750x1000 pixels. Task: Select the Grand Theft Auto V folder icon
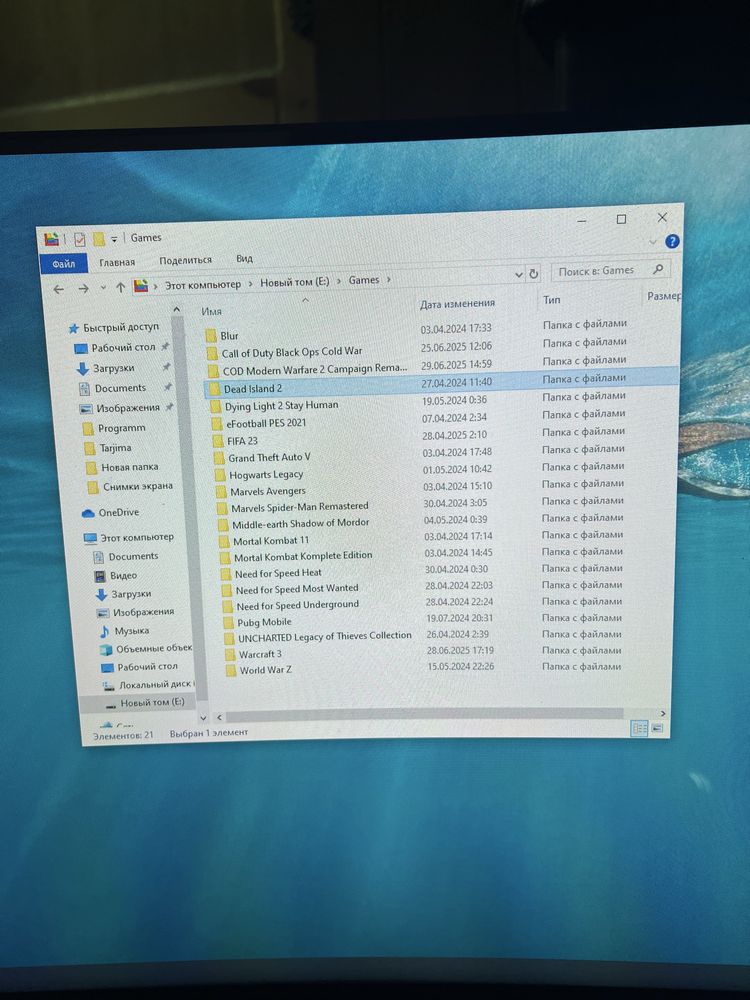pyautogui.click(x=219, y=458)
